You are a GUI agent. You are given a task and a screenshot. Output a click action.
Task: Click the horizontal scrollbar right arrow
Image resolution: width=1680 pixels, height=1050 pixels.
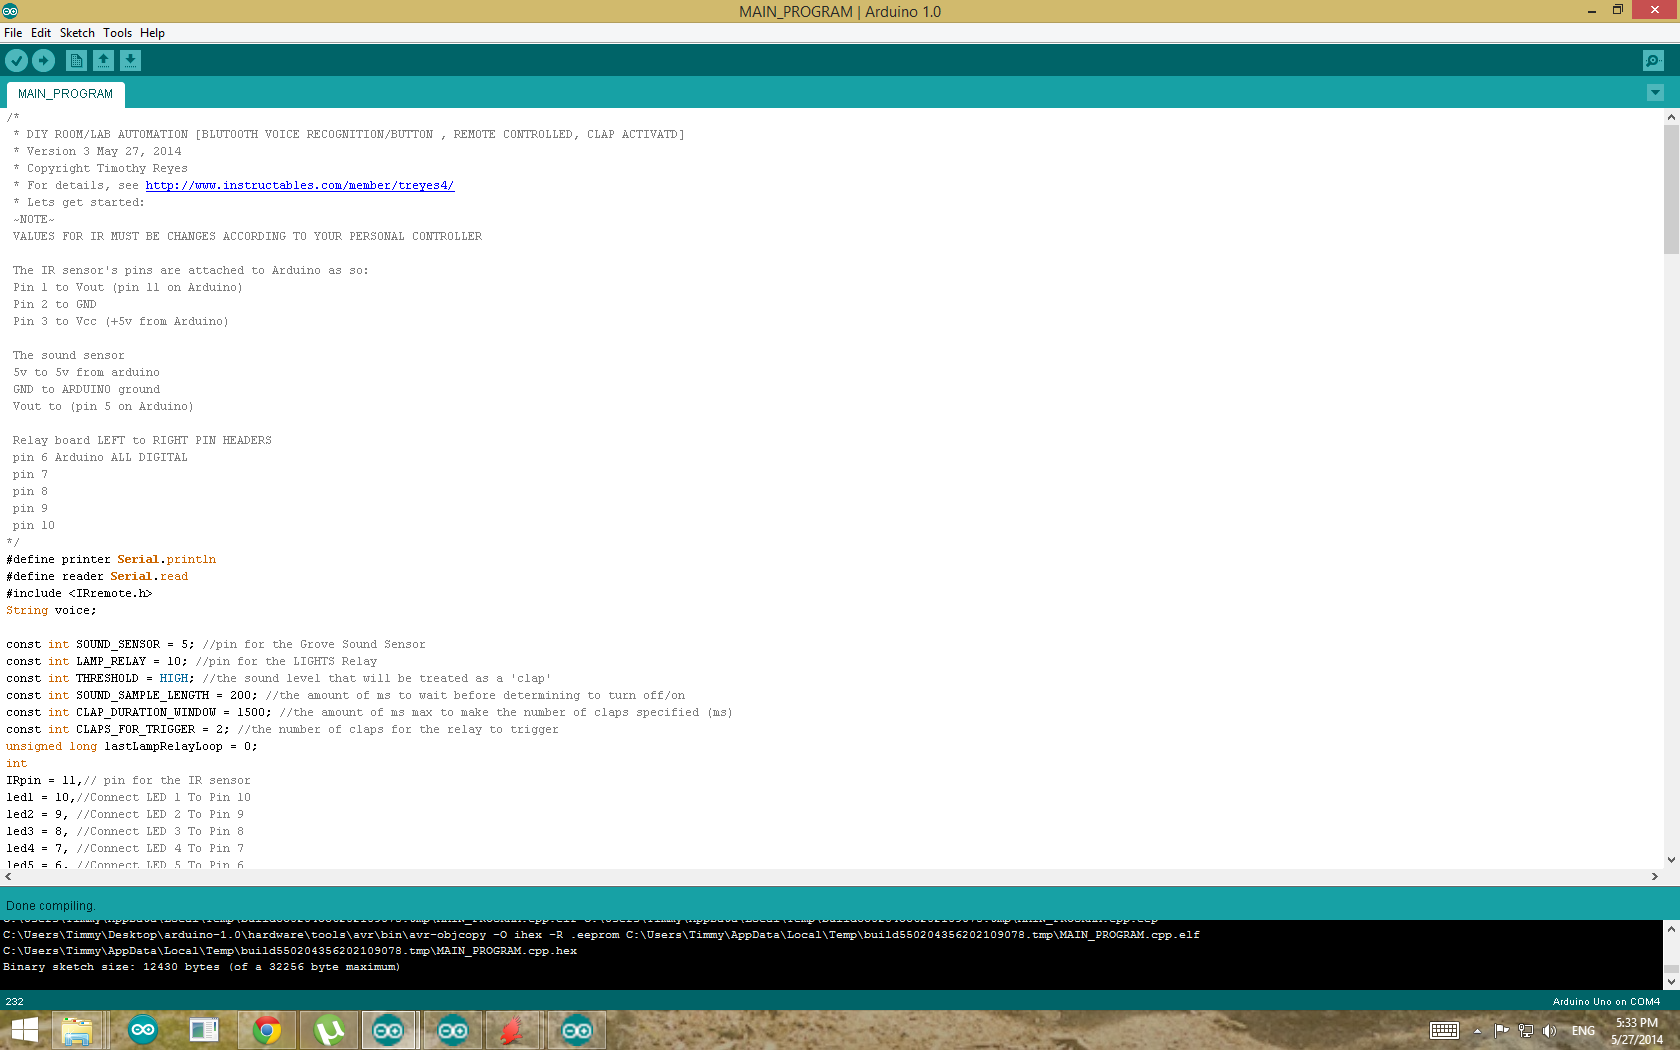(x=1655, y=876)
